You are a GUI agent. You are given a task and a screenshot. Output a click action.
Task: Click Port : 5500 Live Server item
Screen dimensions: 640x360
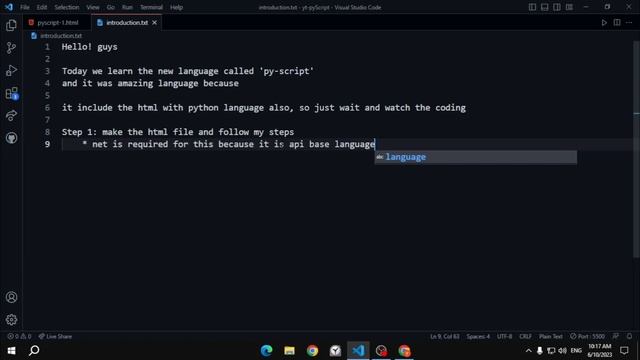pyautogui.click(x=587, y=337)
